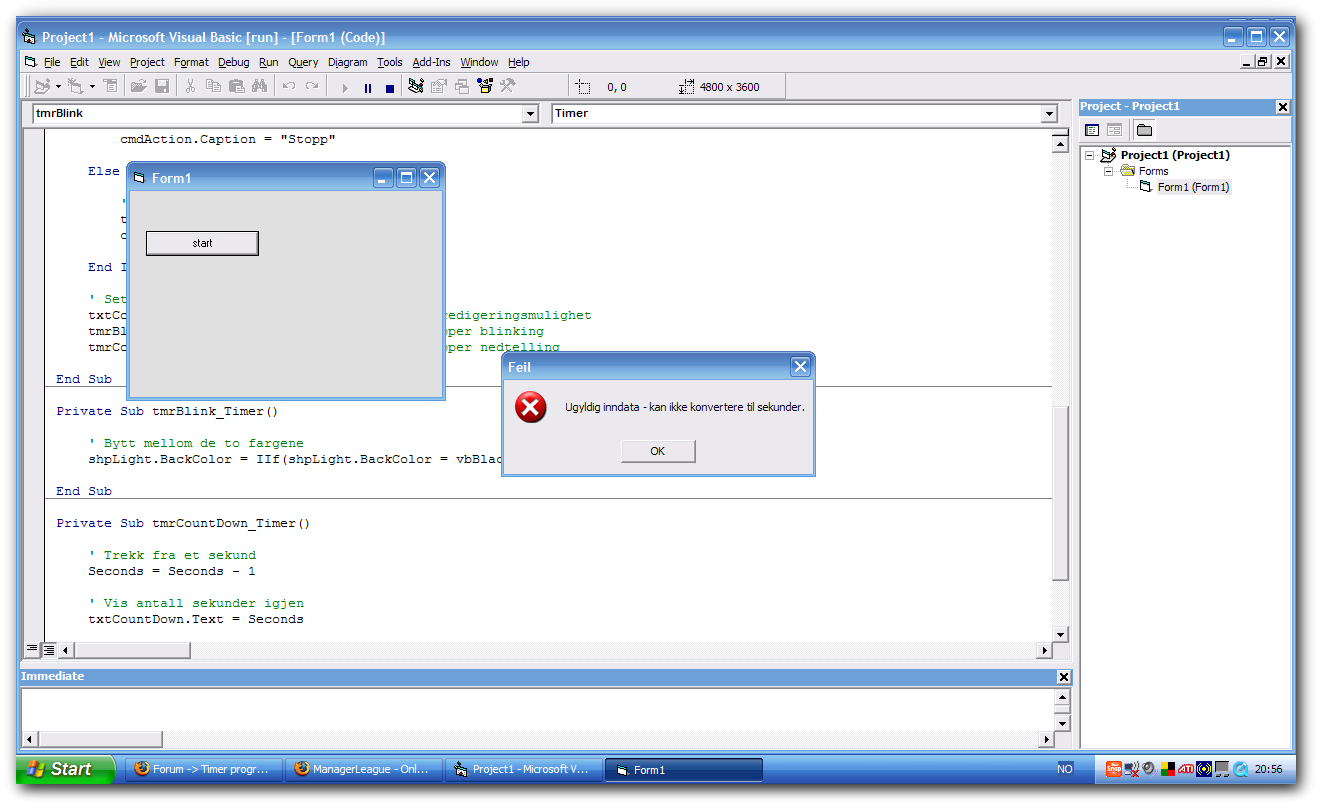Image resolution: width=1320 pixels, height=808 pixels.
Task: Switch to the Forum Firefox taskbar window
Action: click(202, 769)
